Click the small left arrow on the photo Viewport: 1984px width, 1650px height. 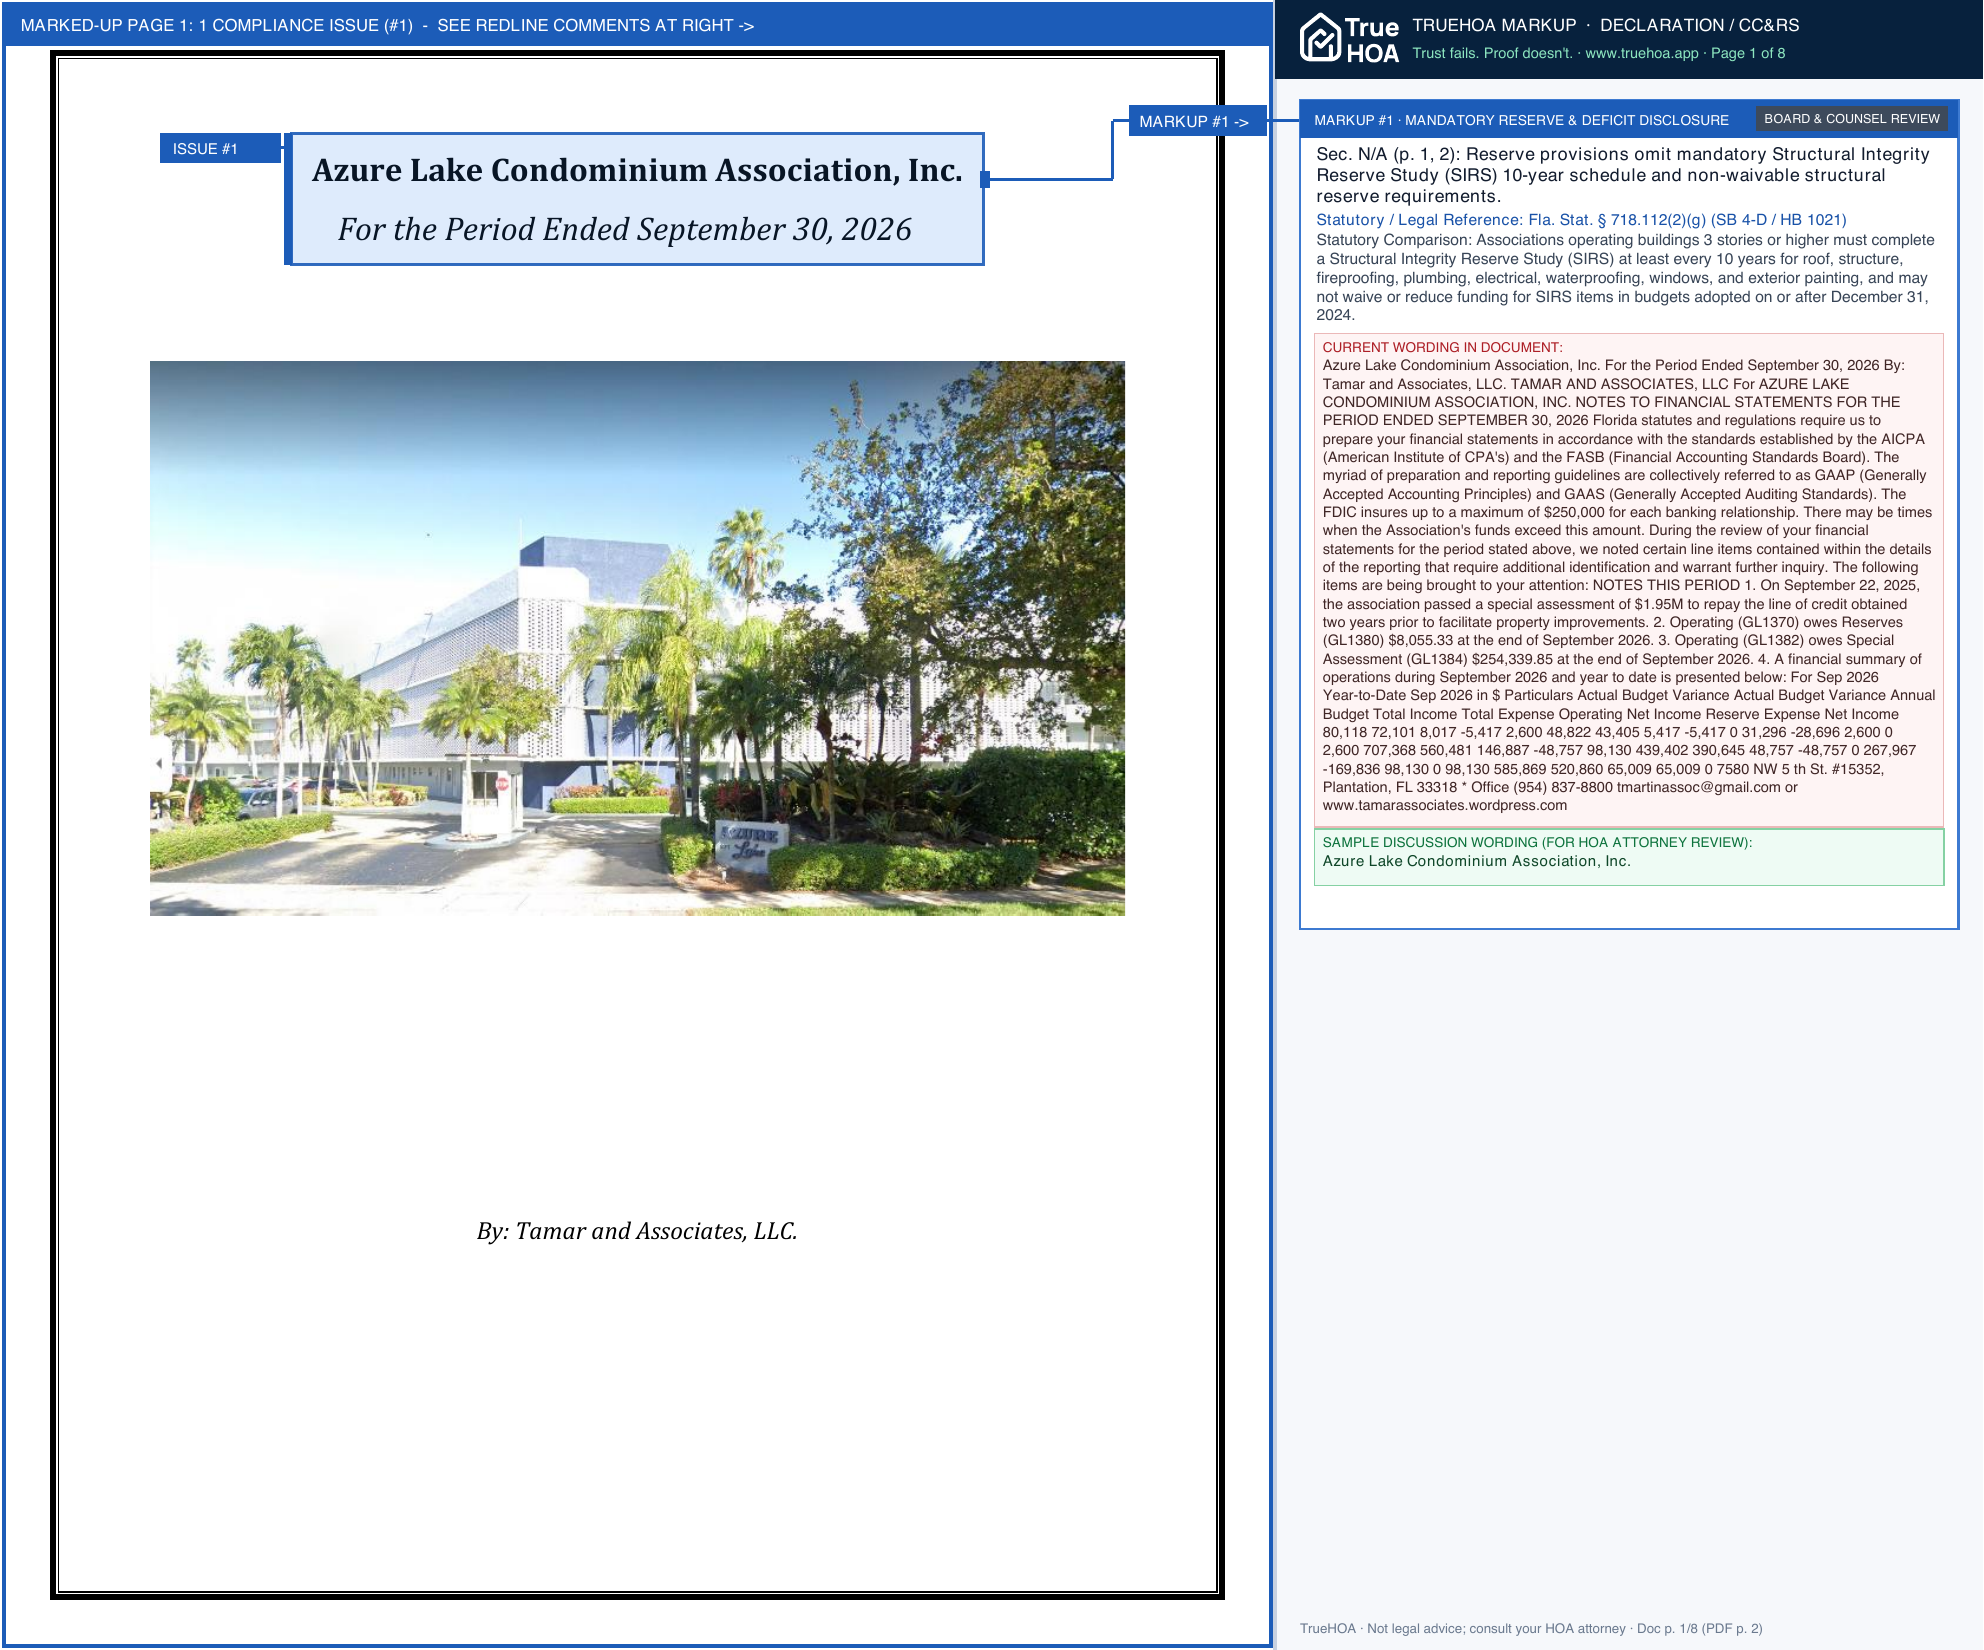point(159,763)
